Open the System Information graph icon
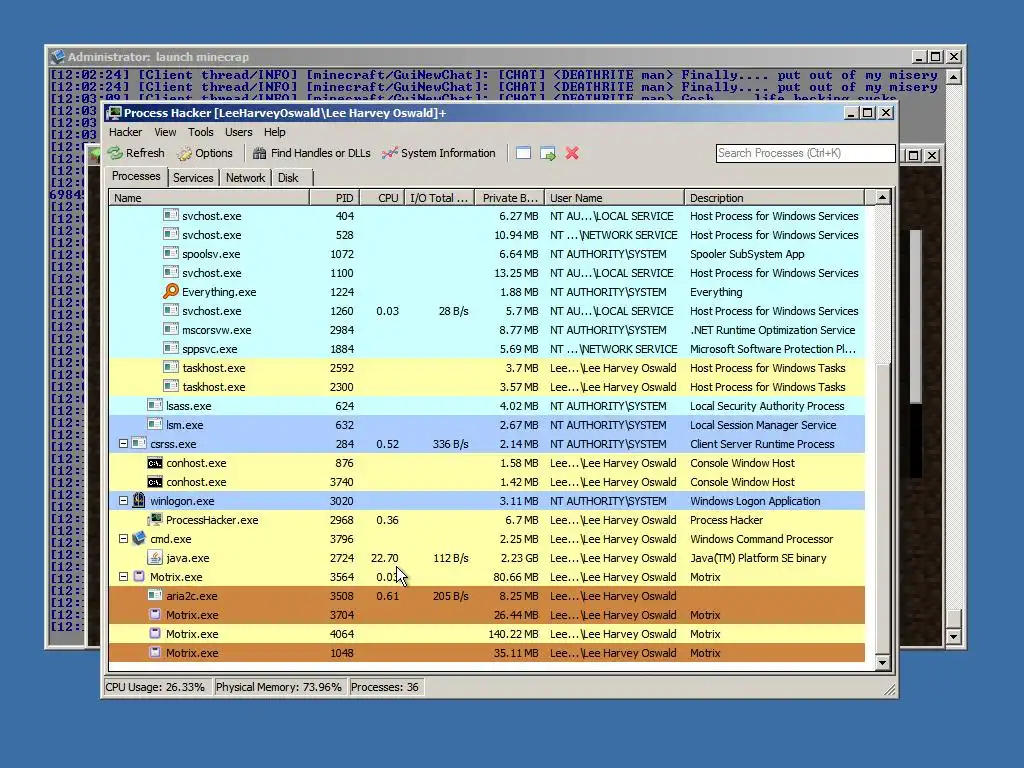The width and height of the screenshot is (1024, 768). point(390,153)
